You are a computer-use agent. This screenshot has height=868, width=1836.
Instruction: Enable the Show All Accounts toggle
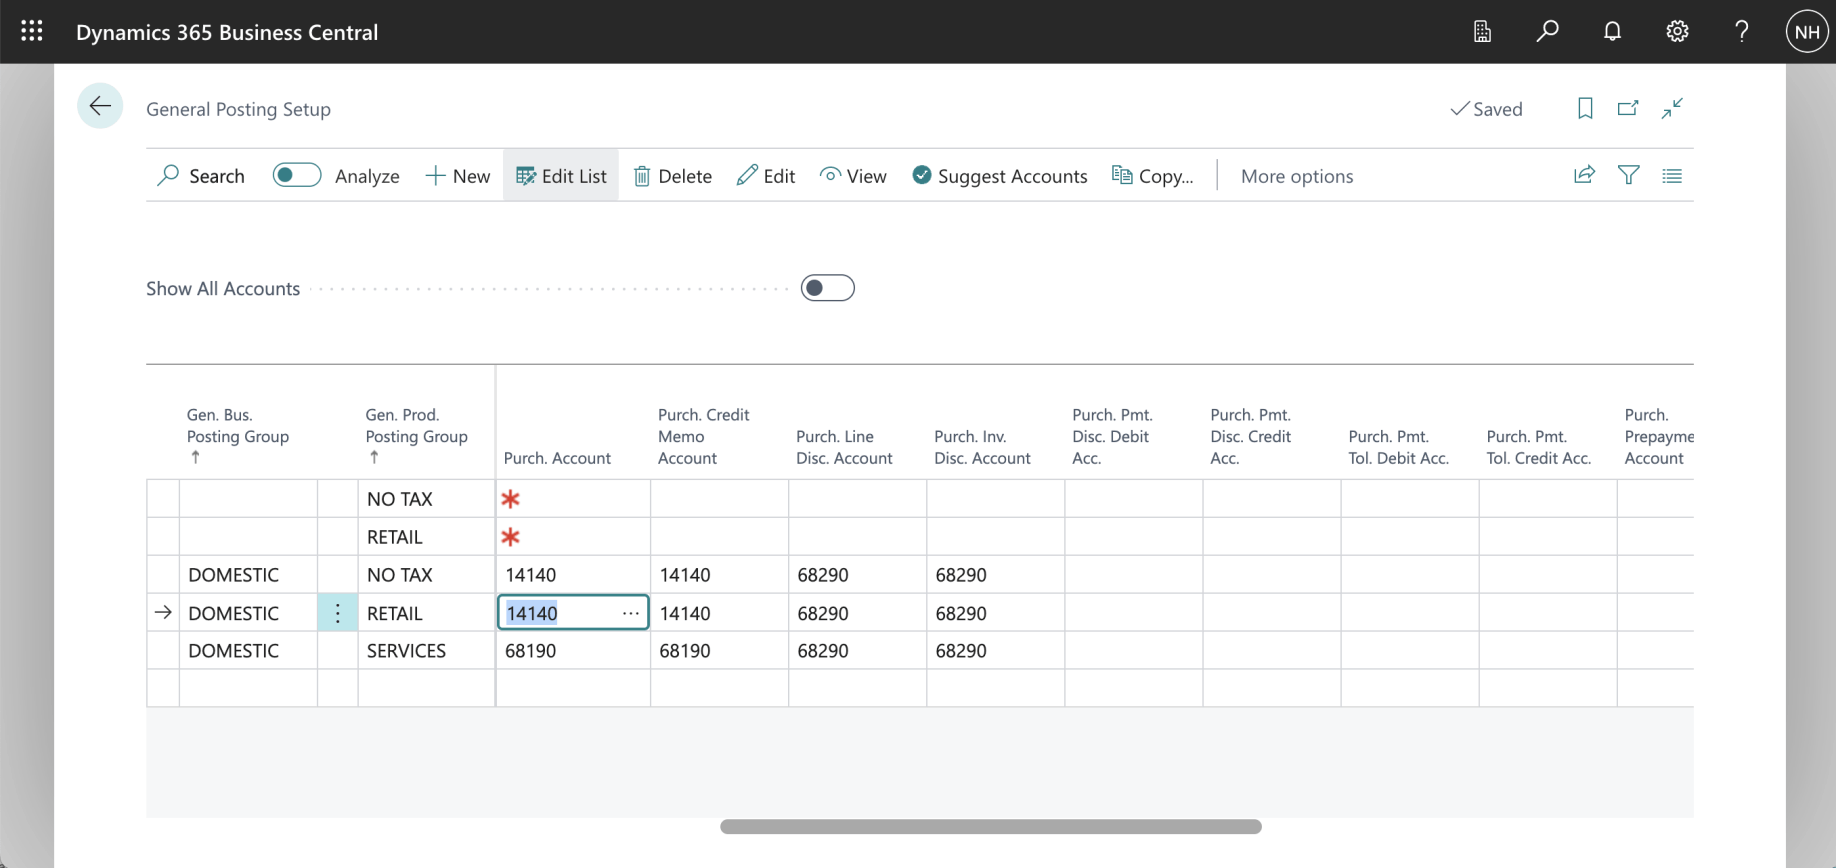pyautogui.click(x=827, y=288)
